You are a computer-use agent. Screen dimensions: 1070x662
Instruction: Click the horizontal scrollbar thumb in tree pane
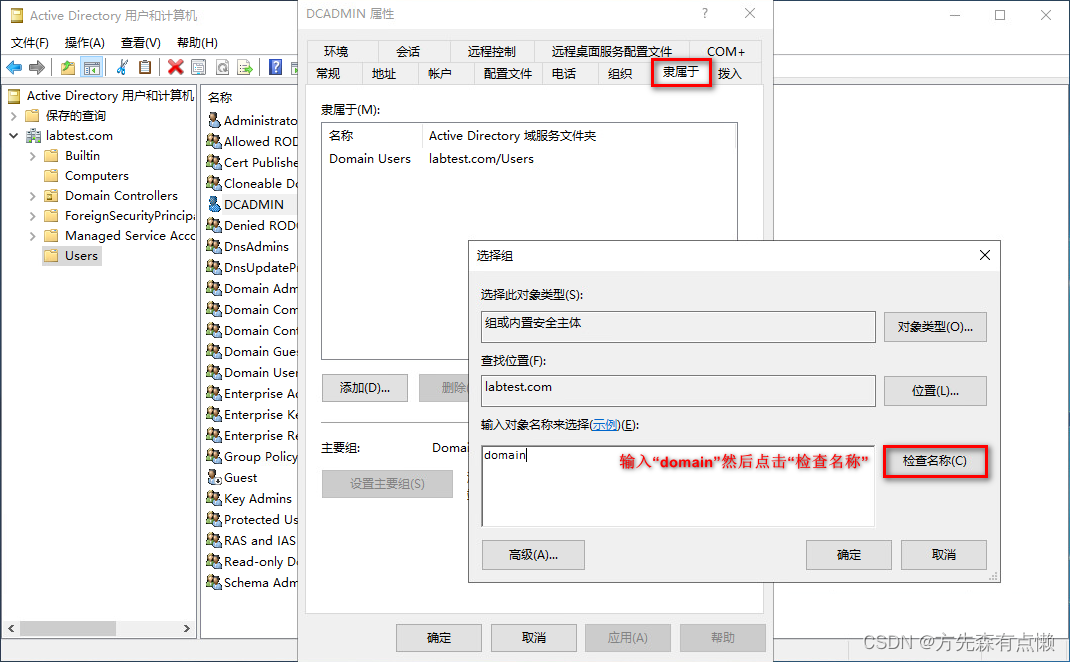(68, 628)
